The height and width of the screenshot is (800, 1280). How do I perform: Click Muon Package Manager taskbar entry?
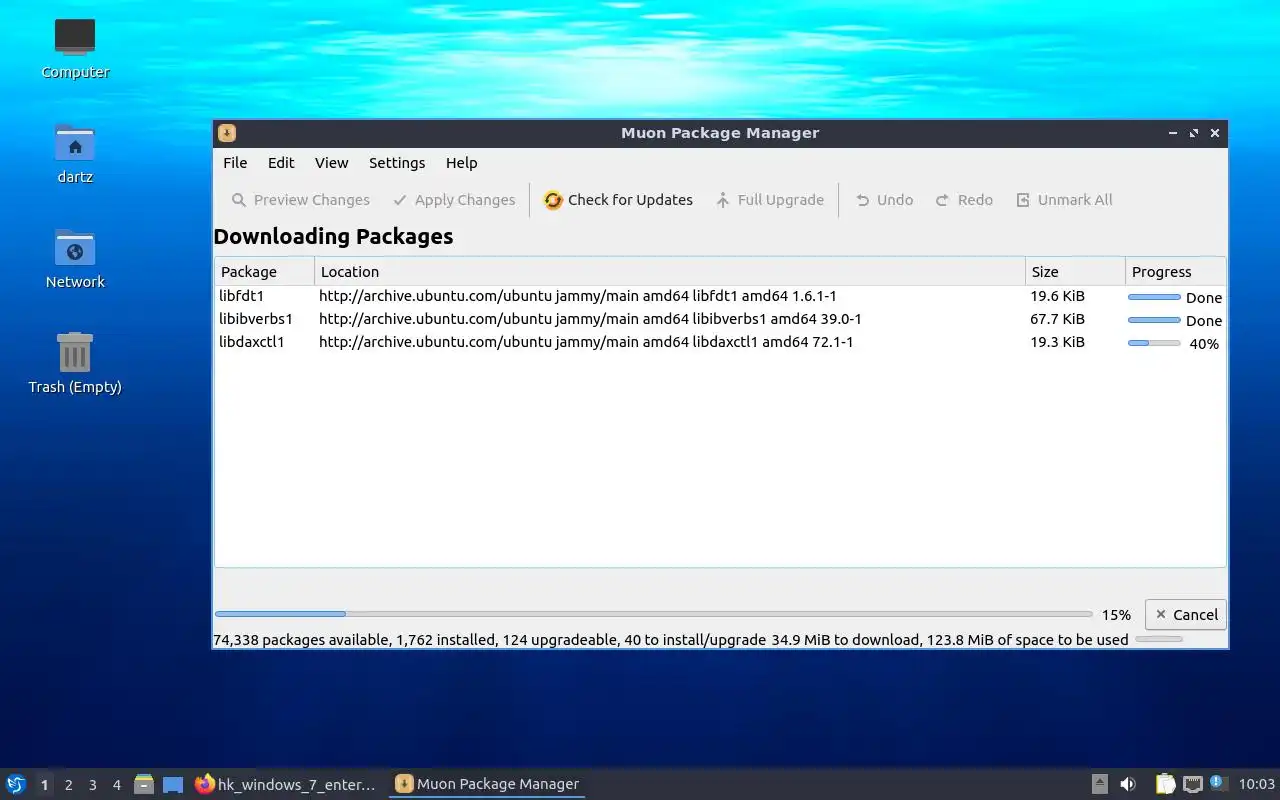(x=487, y=785)
